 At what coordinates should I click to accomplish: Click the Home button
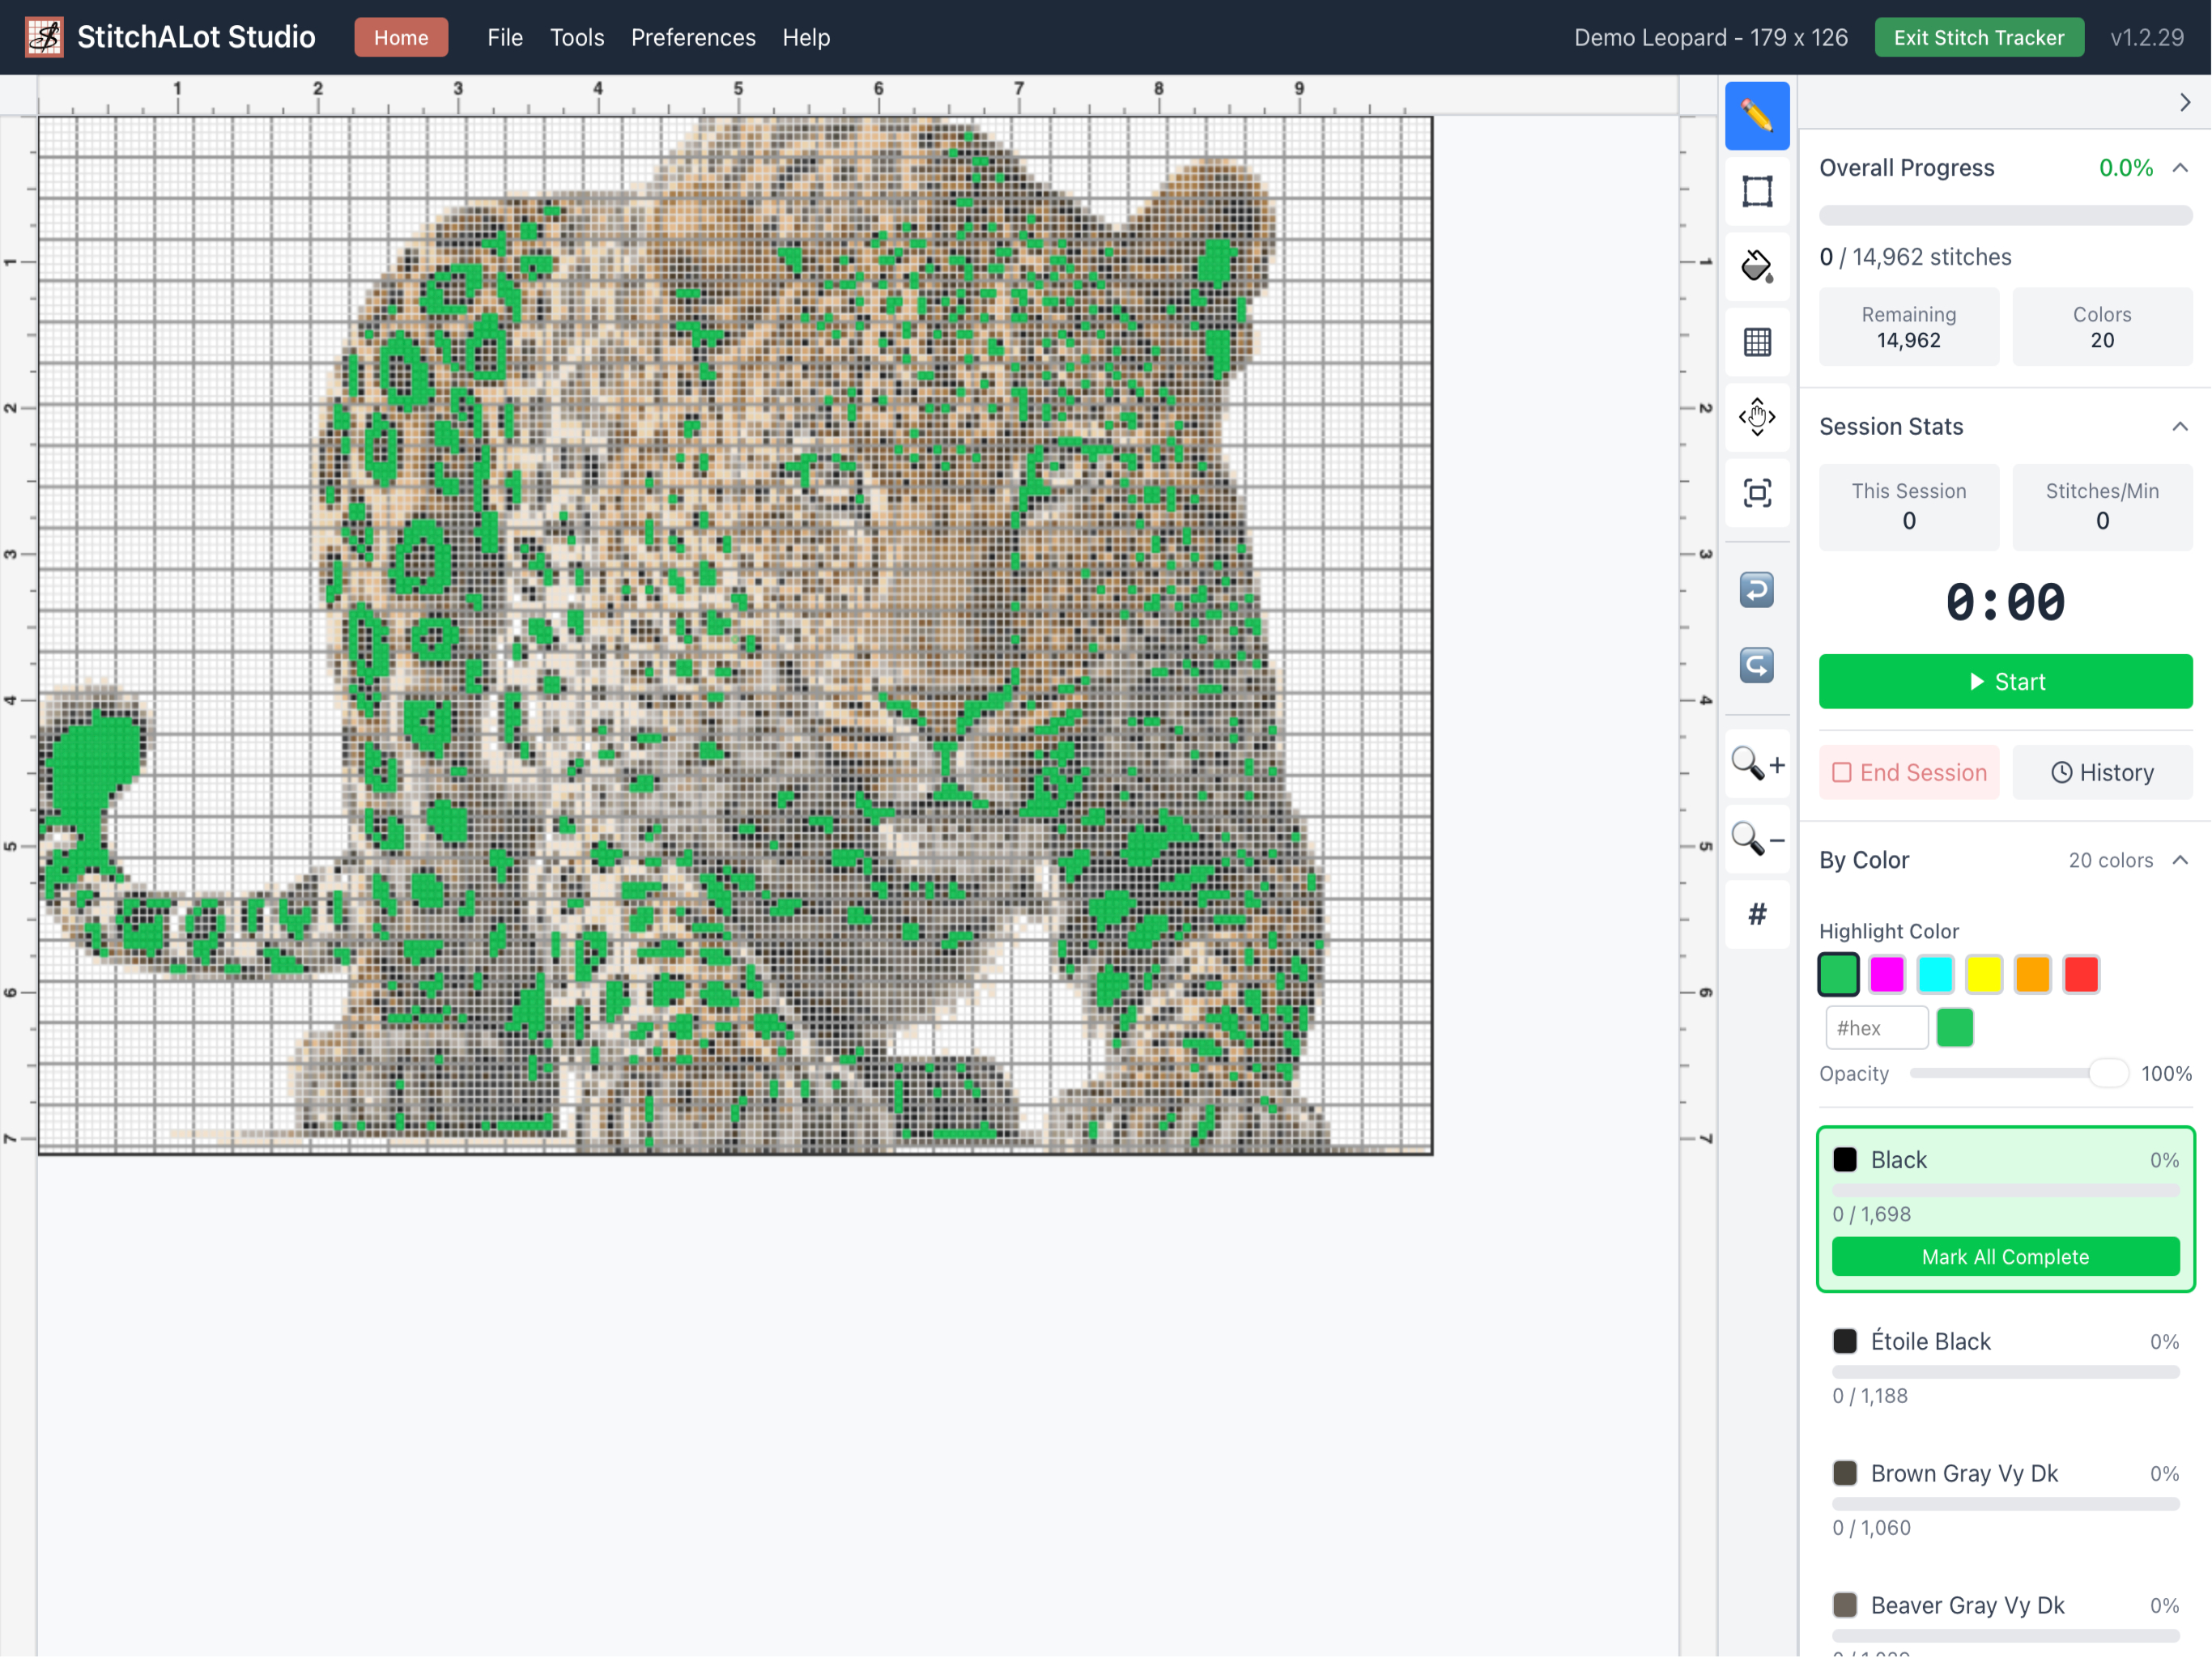[x=401, y=37]
